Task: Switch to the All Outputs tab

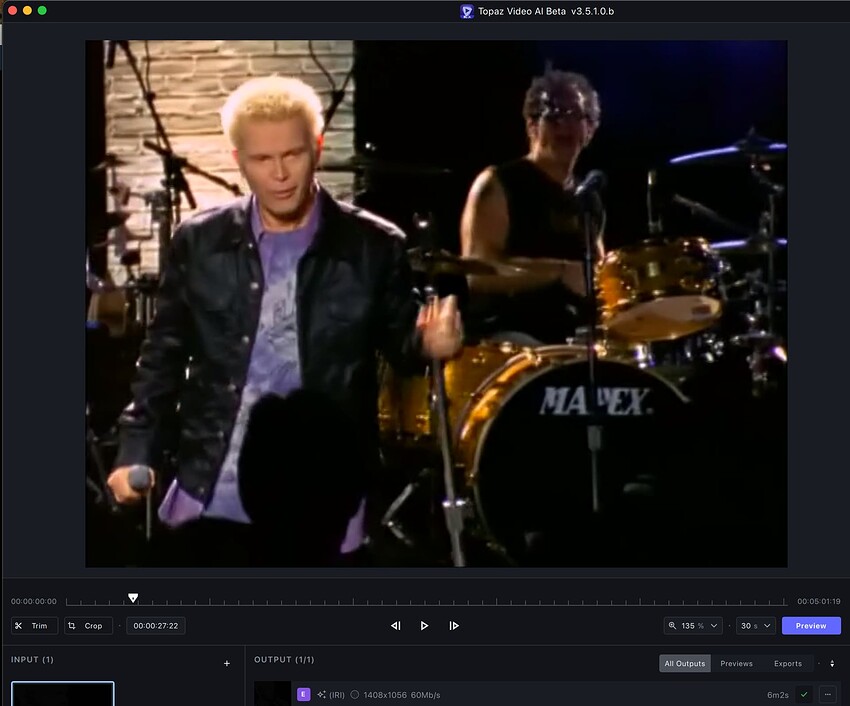Action: (685, 663)
